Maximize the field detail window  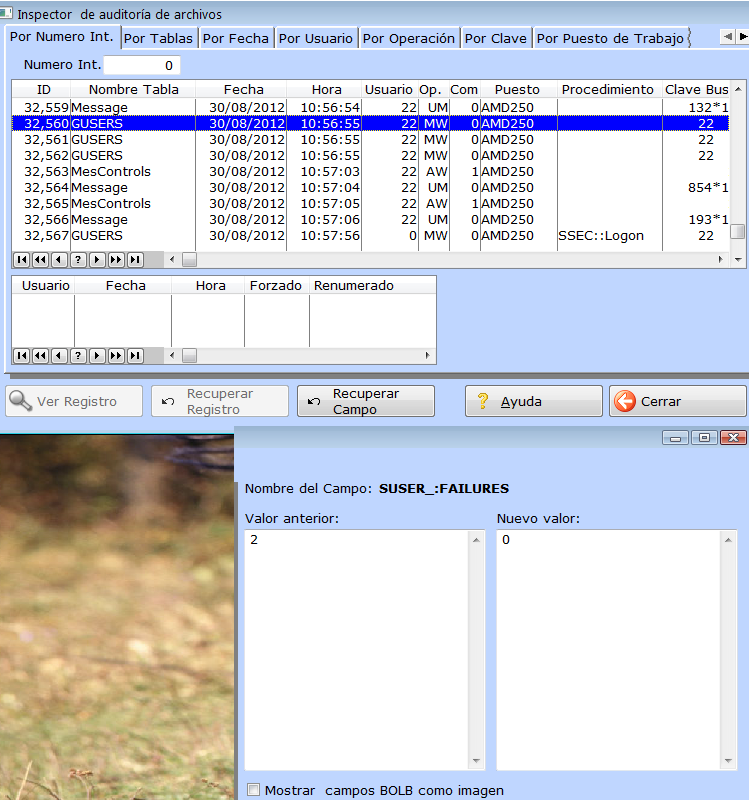tap(705, 438)
